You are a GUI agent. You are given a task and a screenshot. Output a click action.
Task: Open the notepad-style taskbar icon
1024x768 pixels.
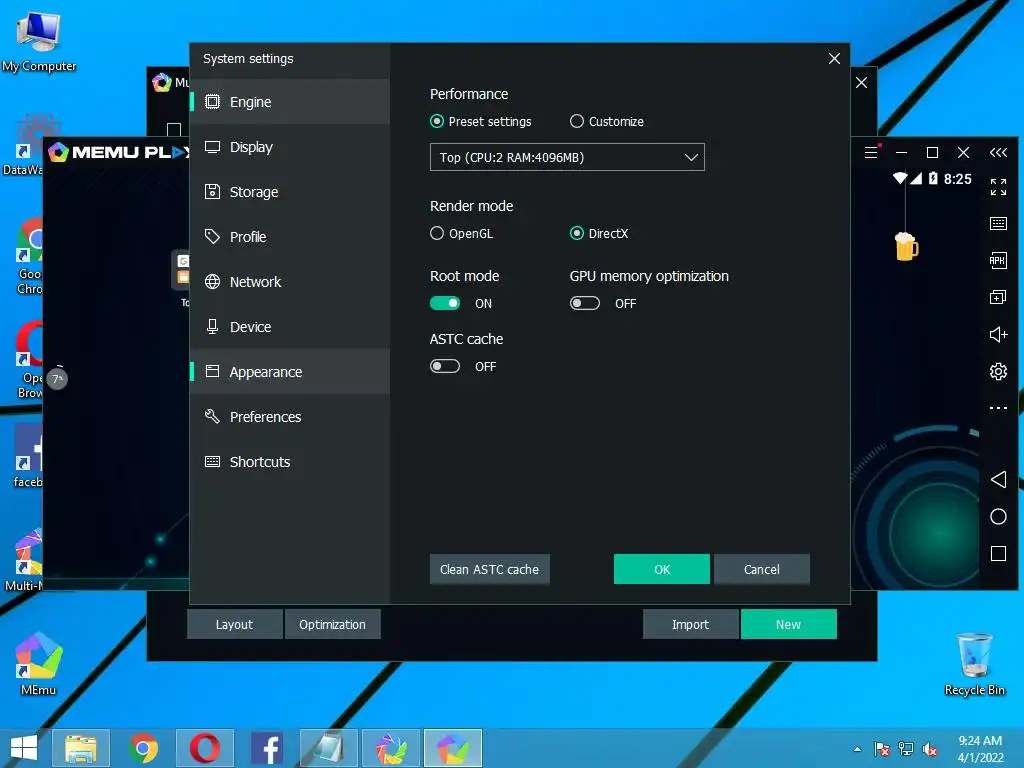point(329,748)
